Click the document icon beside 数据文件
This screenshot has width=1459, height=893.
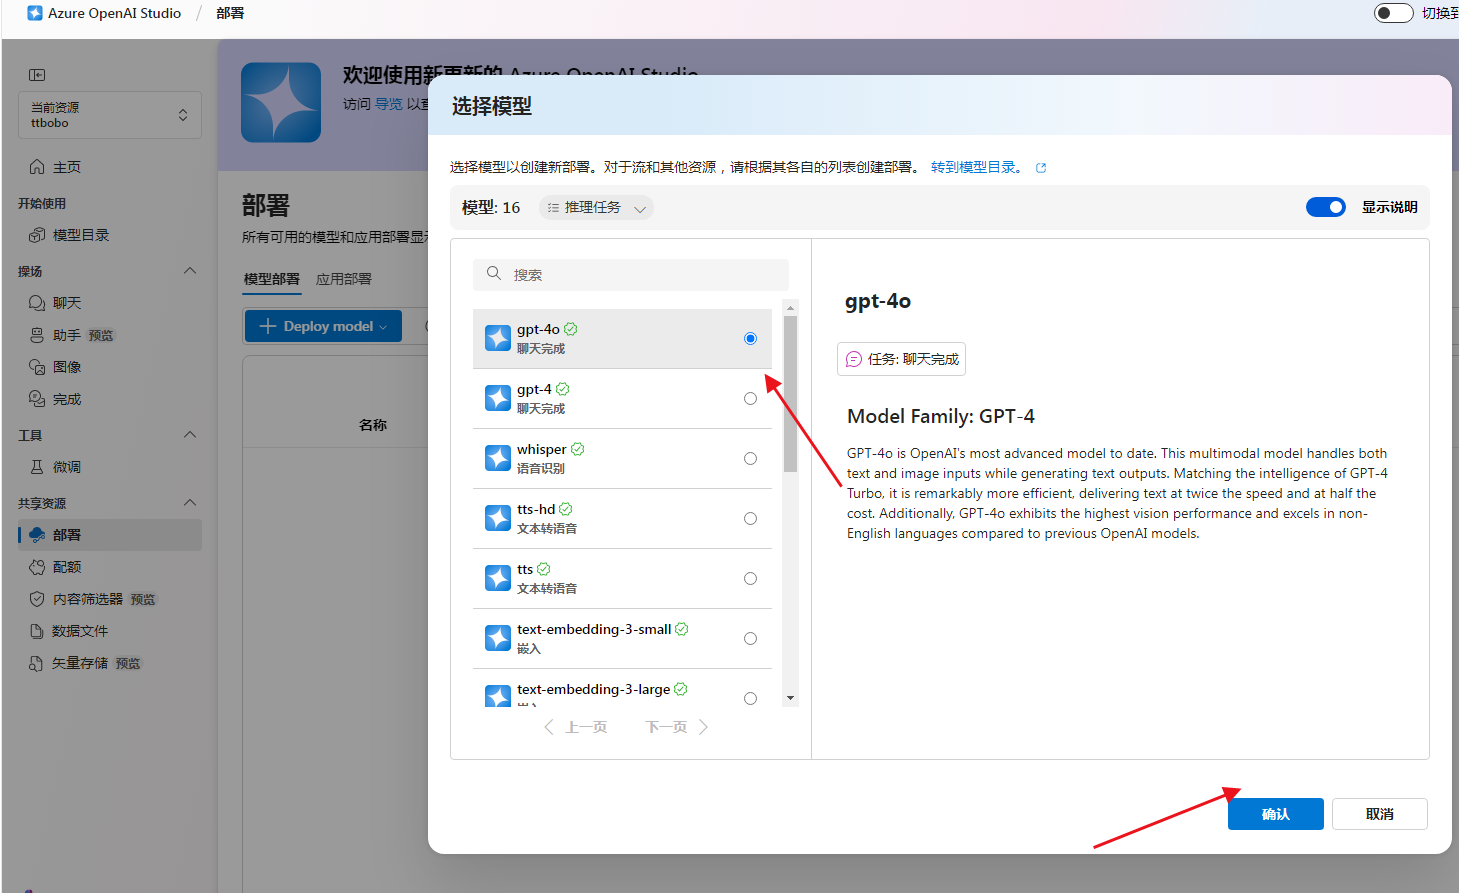[x=37, y=631]
